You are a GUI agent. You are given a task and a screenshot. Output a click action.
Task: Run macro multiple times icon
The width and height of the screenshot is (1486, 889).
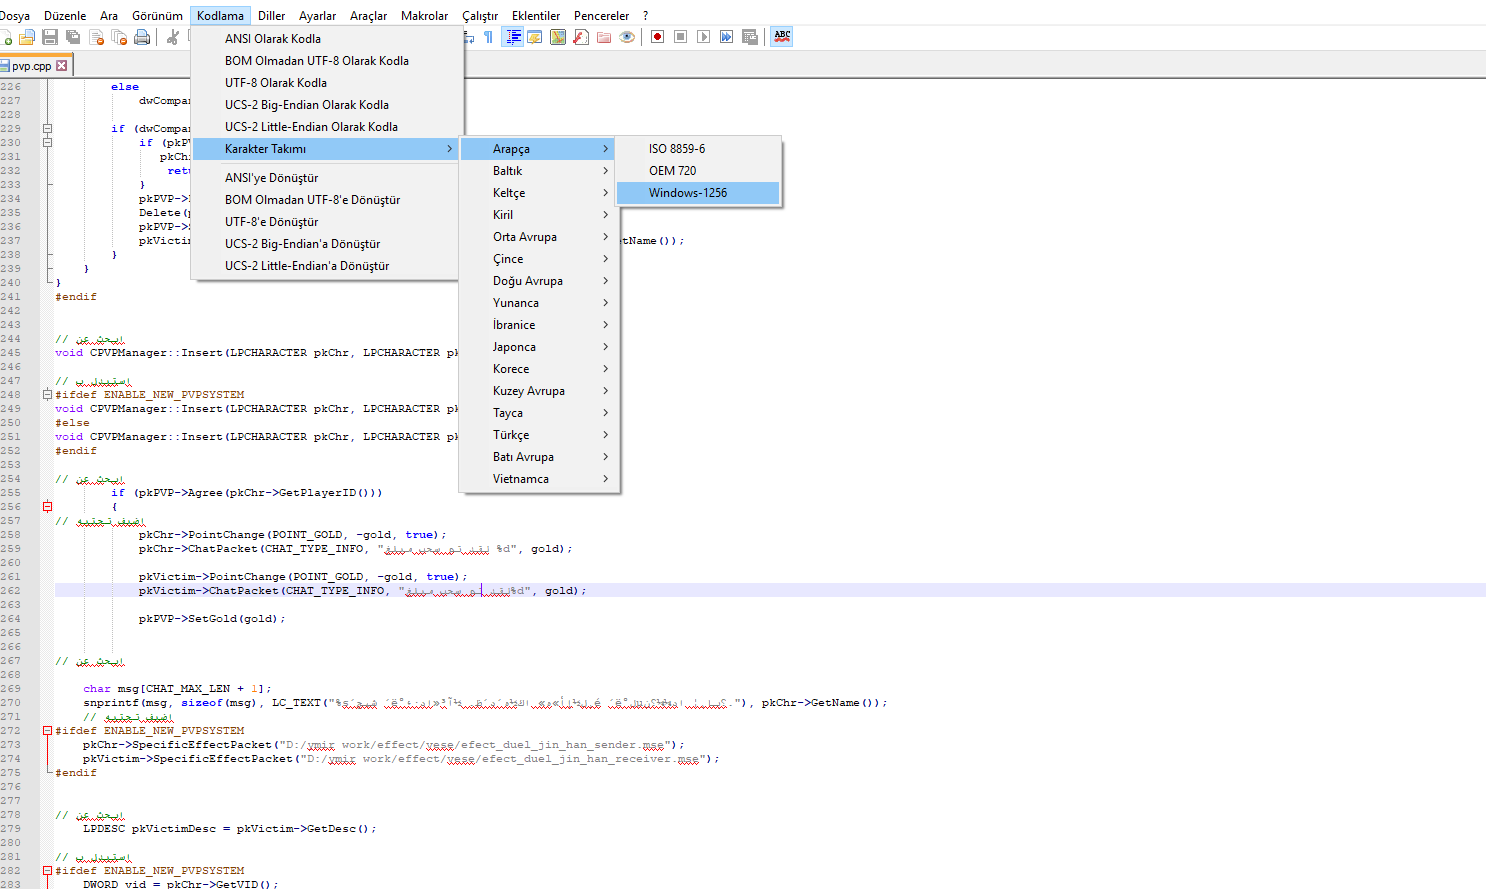coord(726,37)
